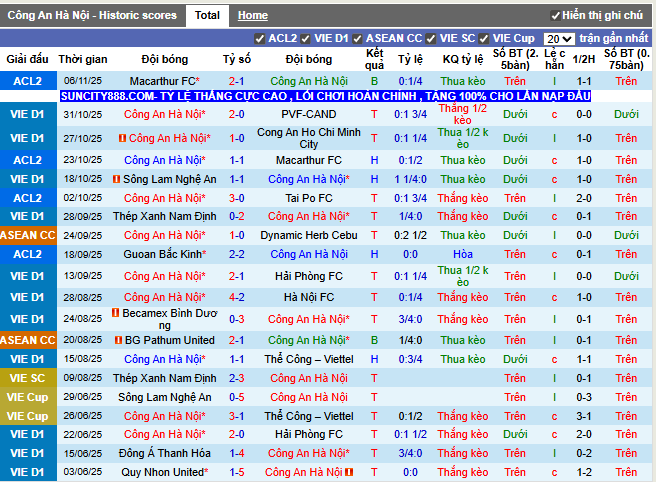Switch to the Home tab
Screen dimensions: 656x482
[x=253, y=15]
